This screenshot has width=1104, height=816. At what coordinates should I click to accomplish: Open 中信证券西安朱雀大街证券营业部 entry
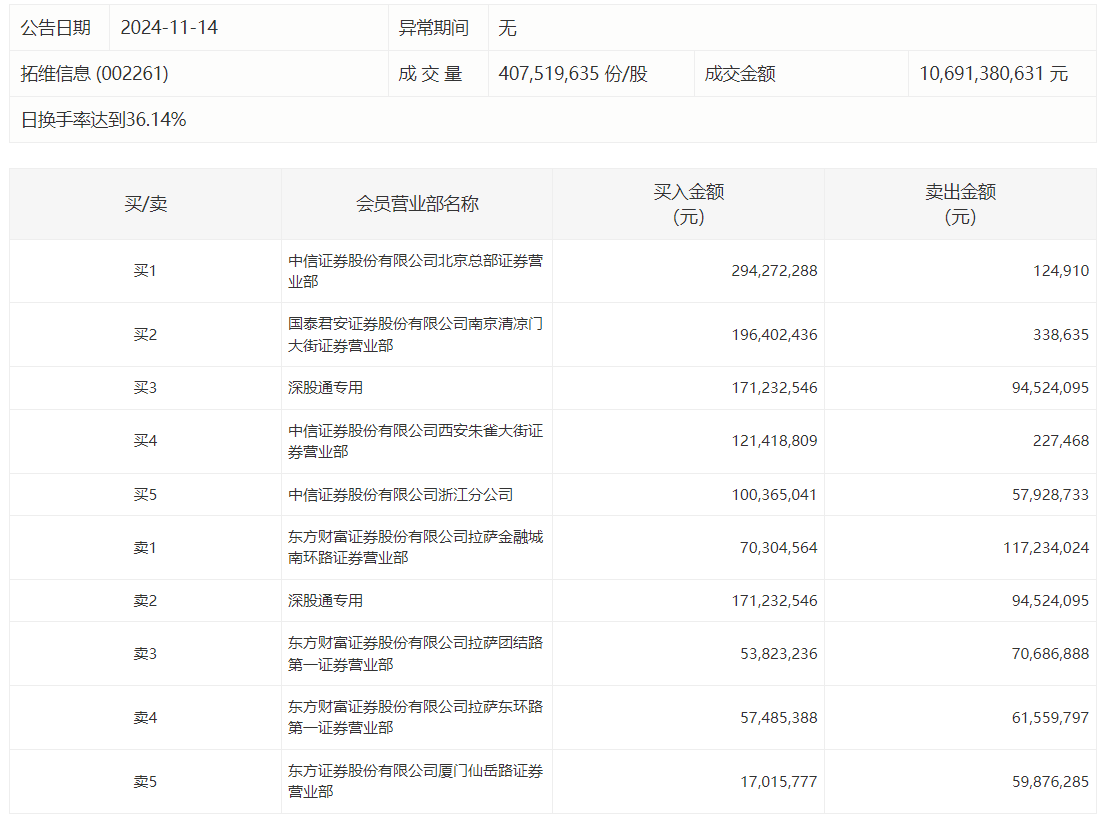point(415,441)
